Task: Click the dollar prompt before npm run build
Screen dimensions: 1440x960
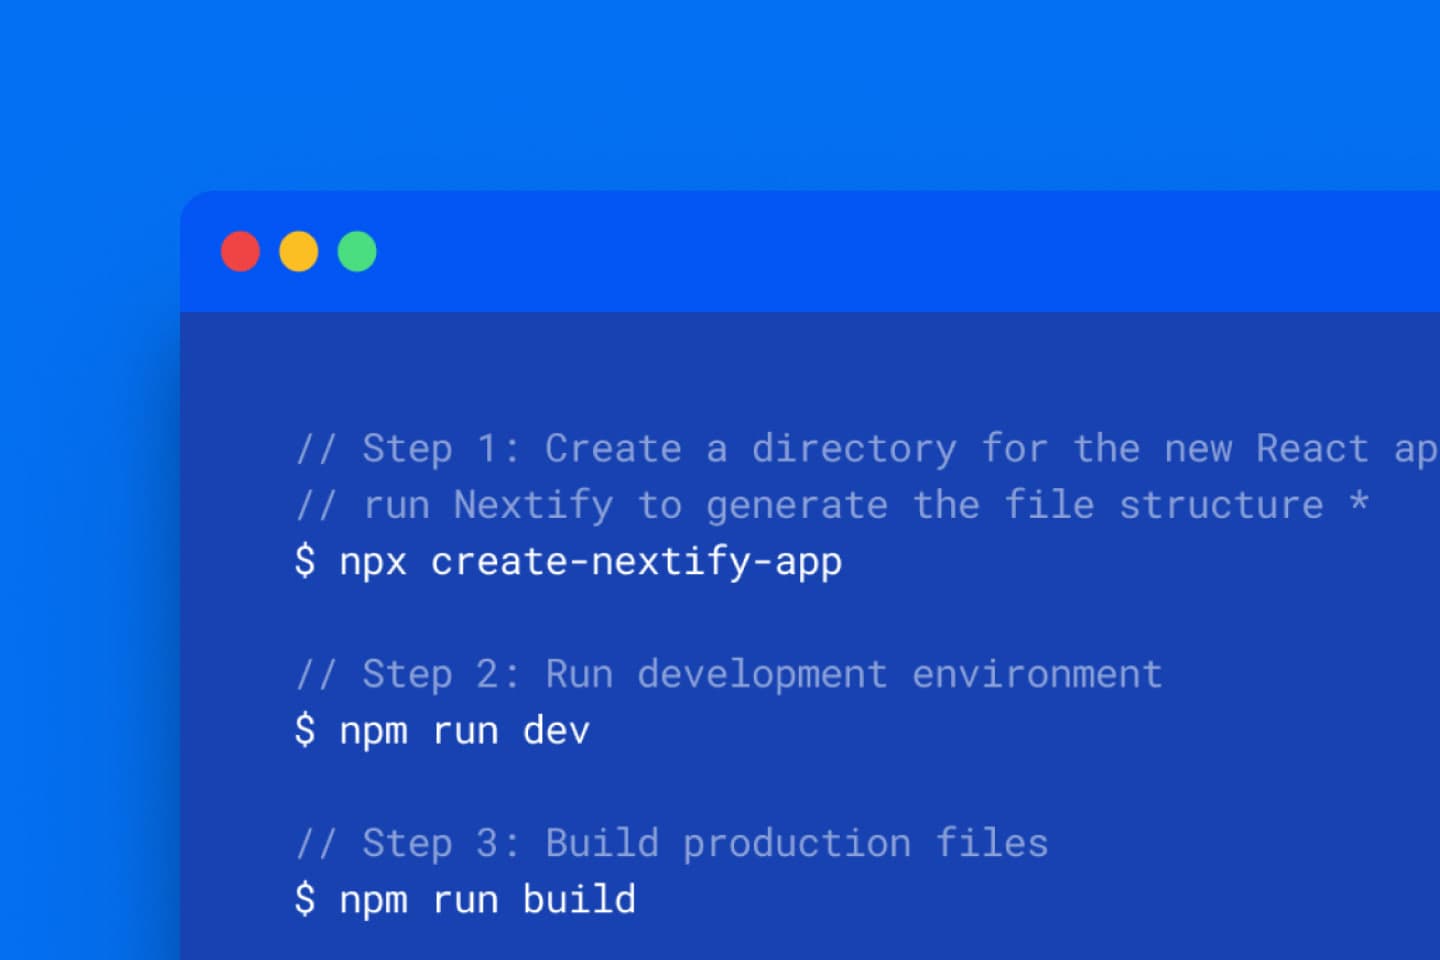Action: coord(307,899)
